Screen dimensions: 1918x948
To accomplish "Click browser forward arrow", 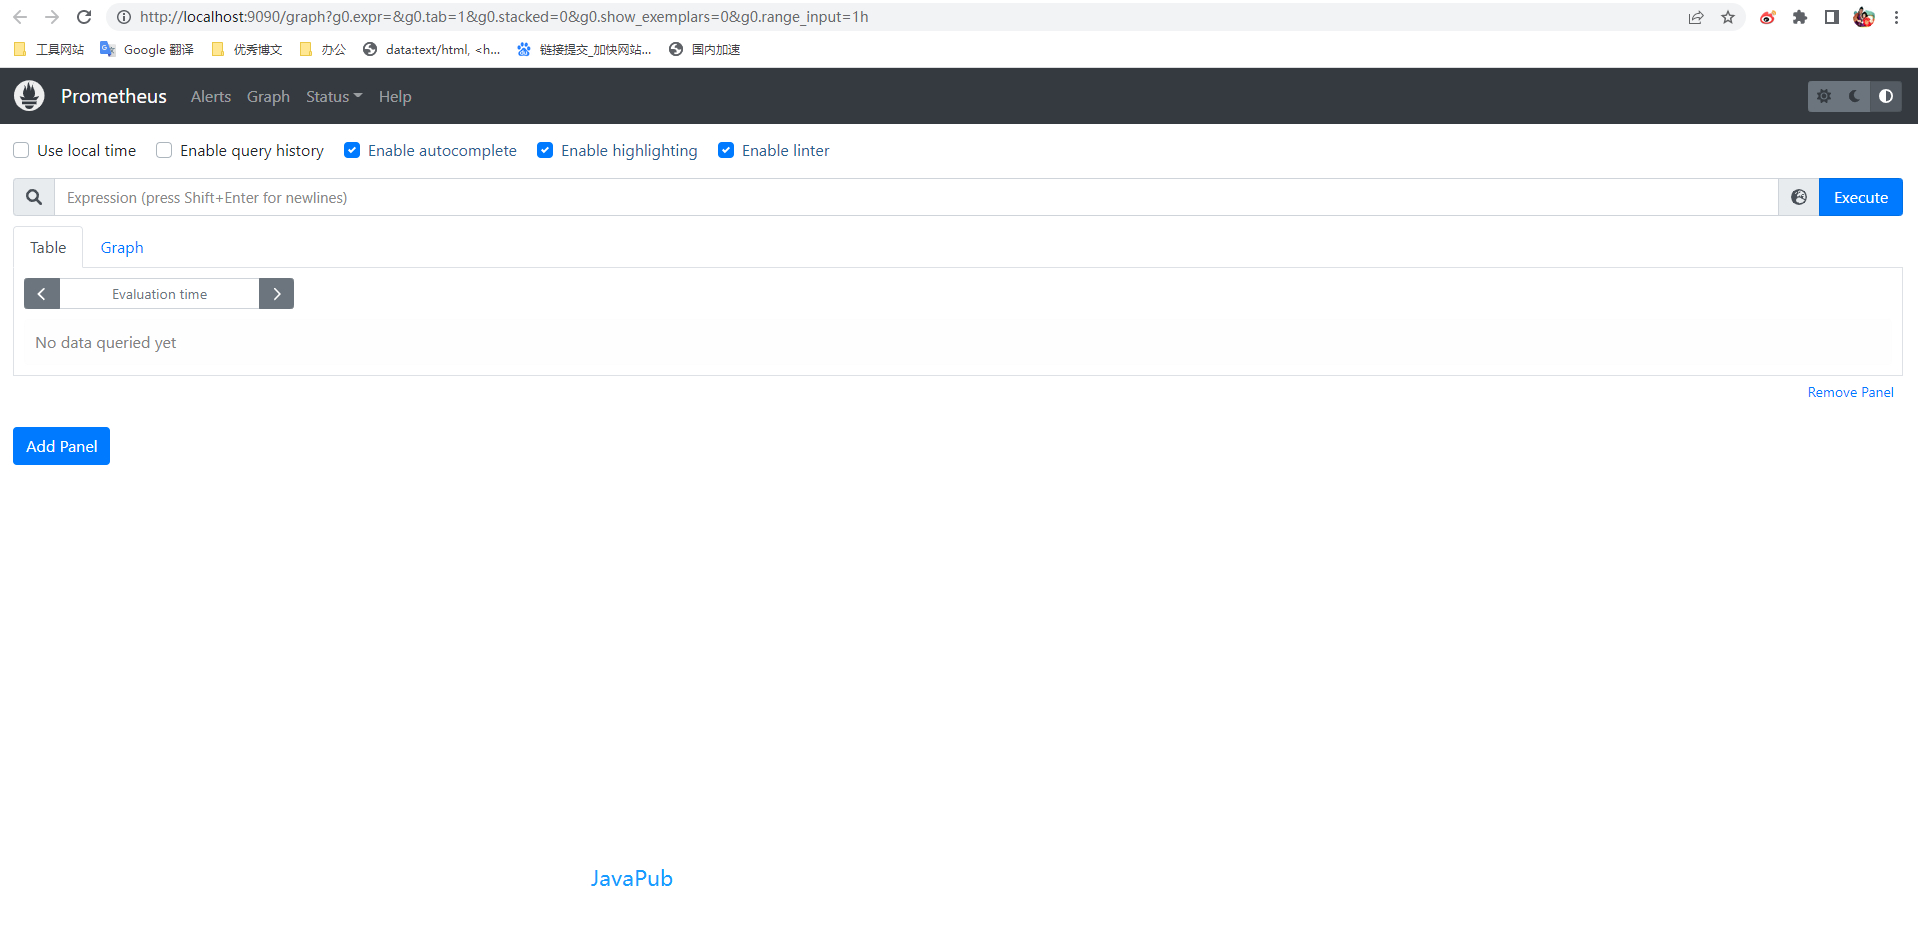I will (52, 17).
